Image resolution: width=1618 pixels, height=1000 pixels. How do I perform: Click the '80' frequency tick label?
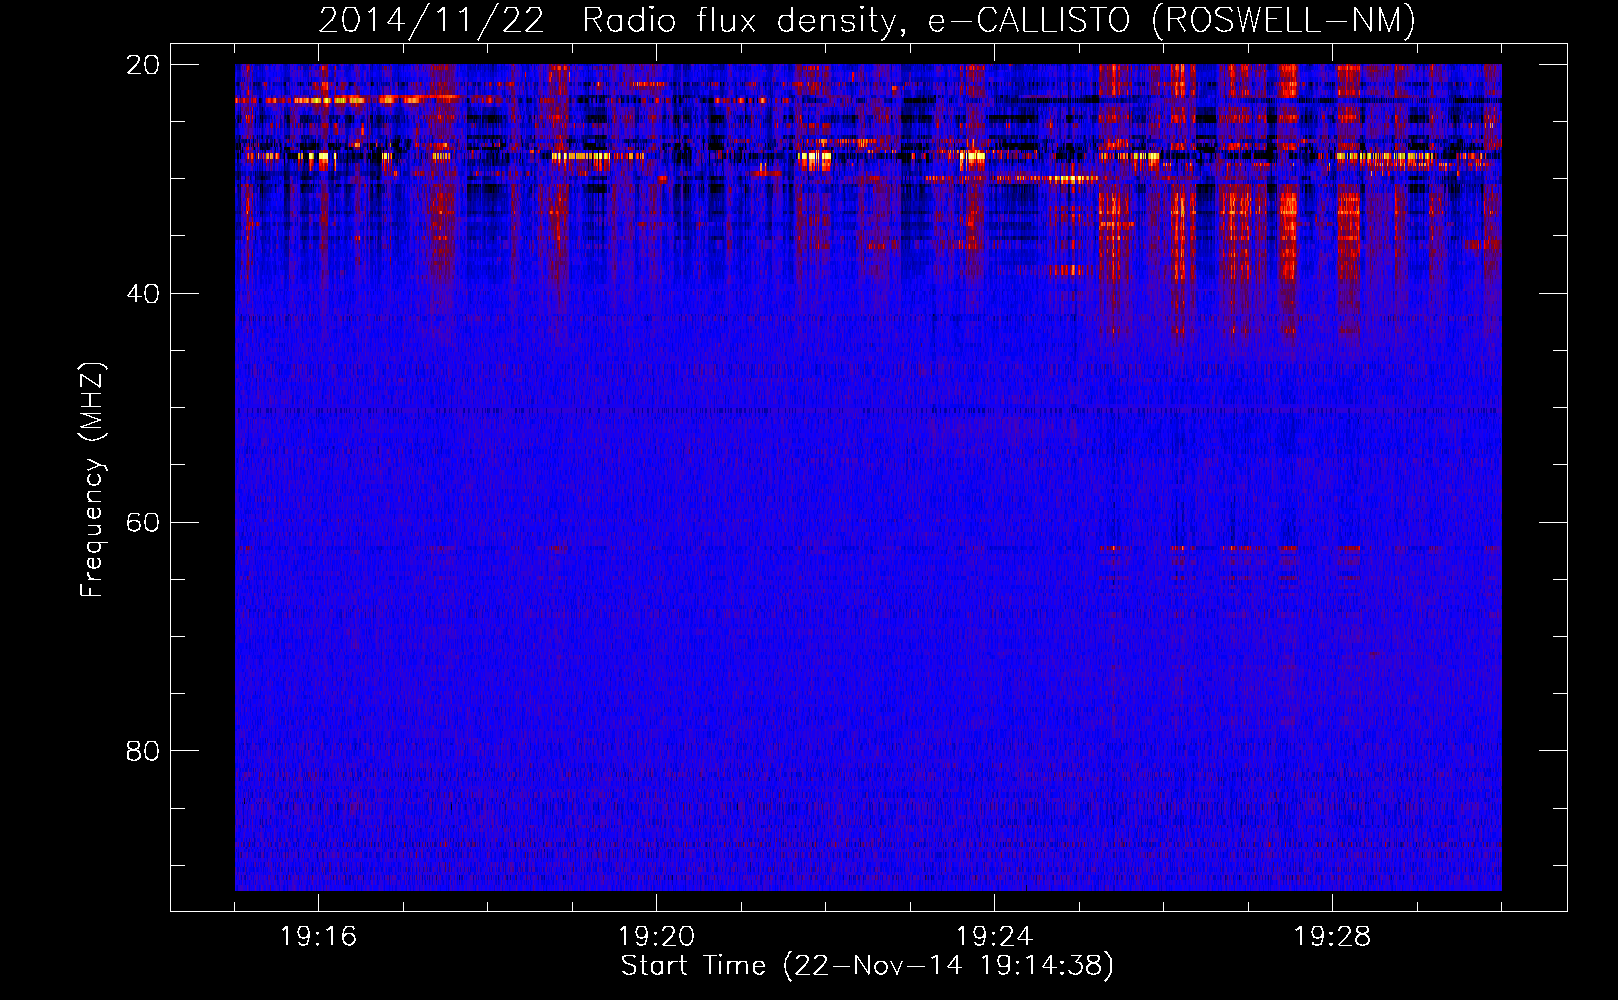pos(143,751)
